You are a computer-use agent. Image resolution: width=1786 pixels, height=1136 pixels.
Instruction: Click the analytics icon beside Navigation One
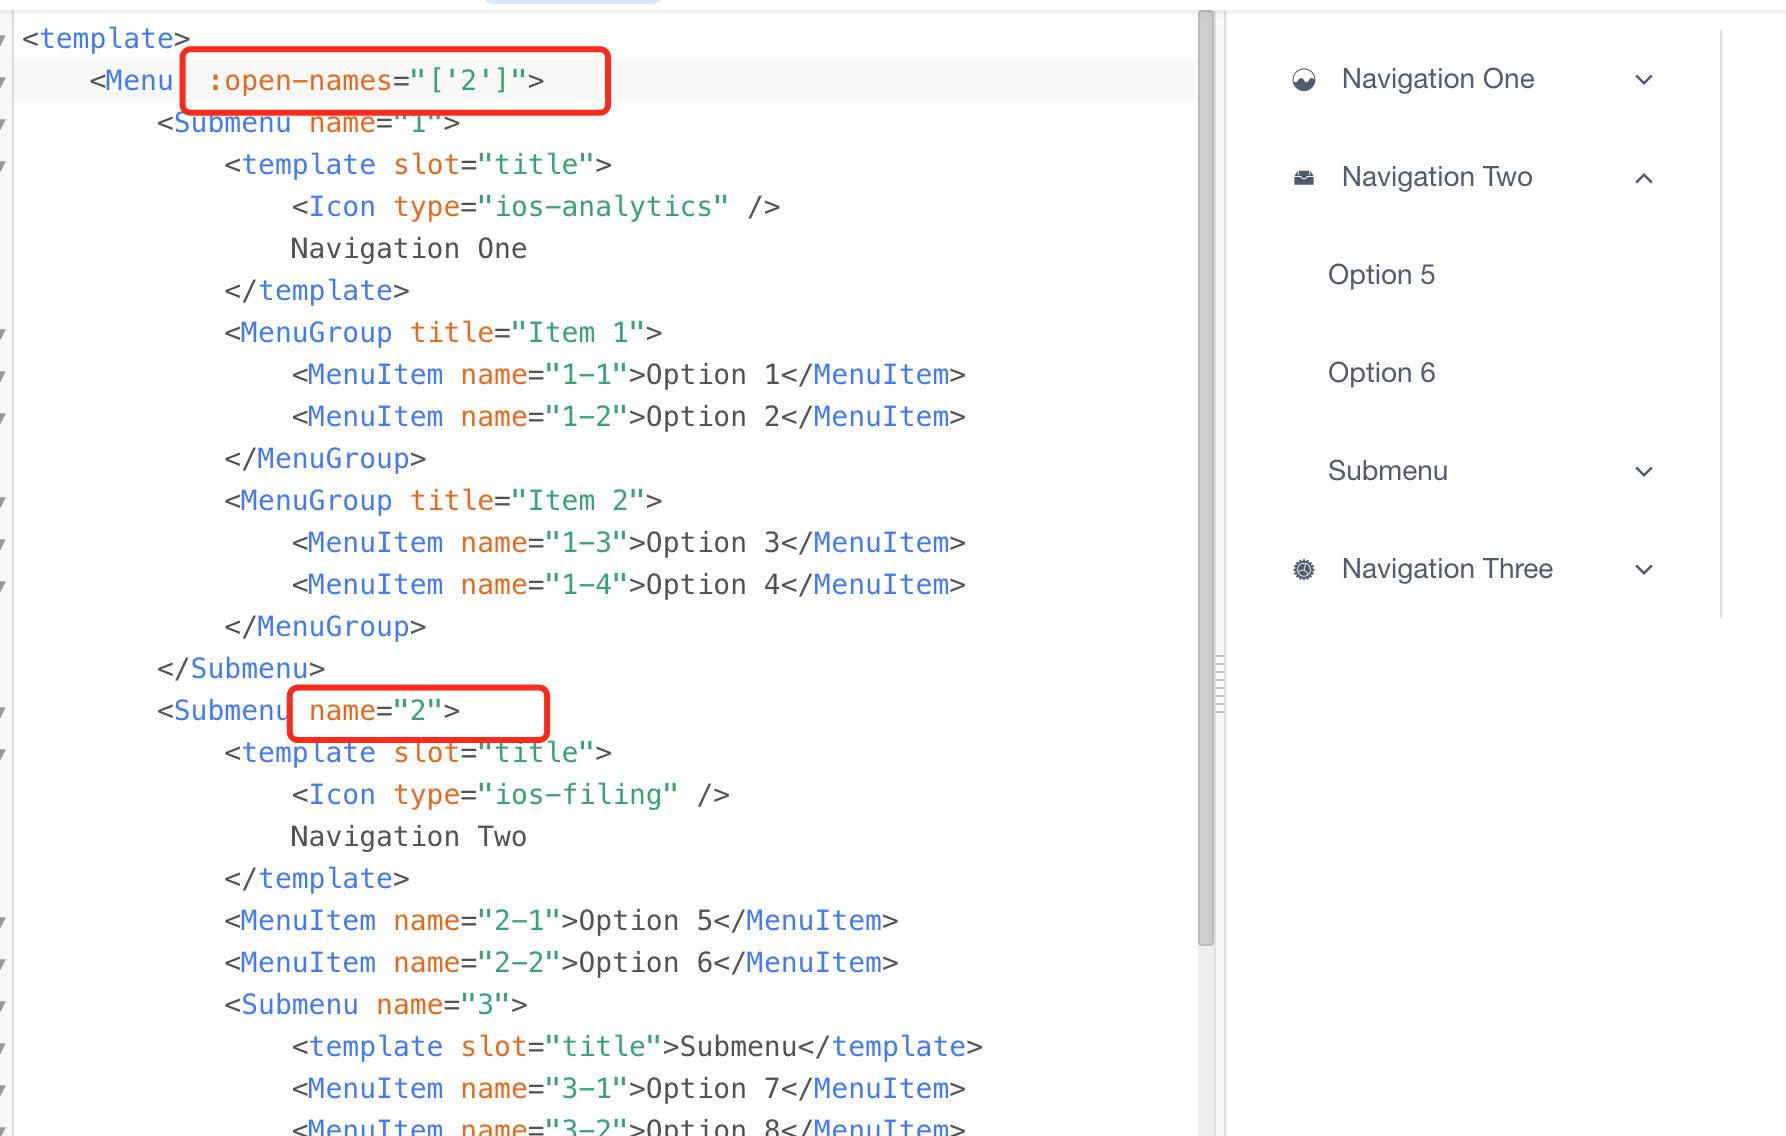1303,79
